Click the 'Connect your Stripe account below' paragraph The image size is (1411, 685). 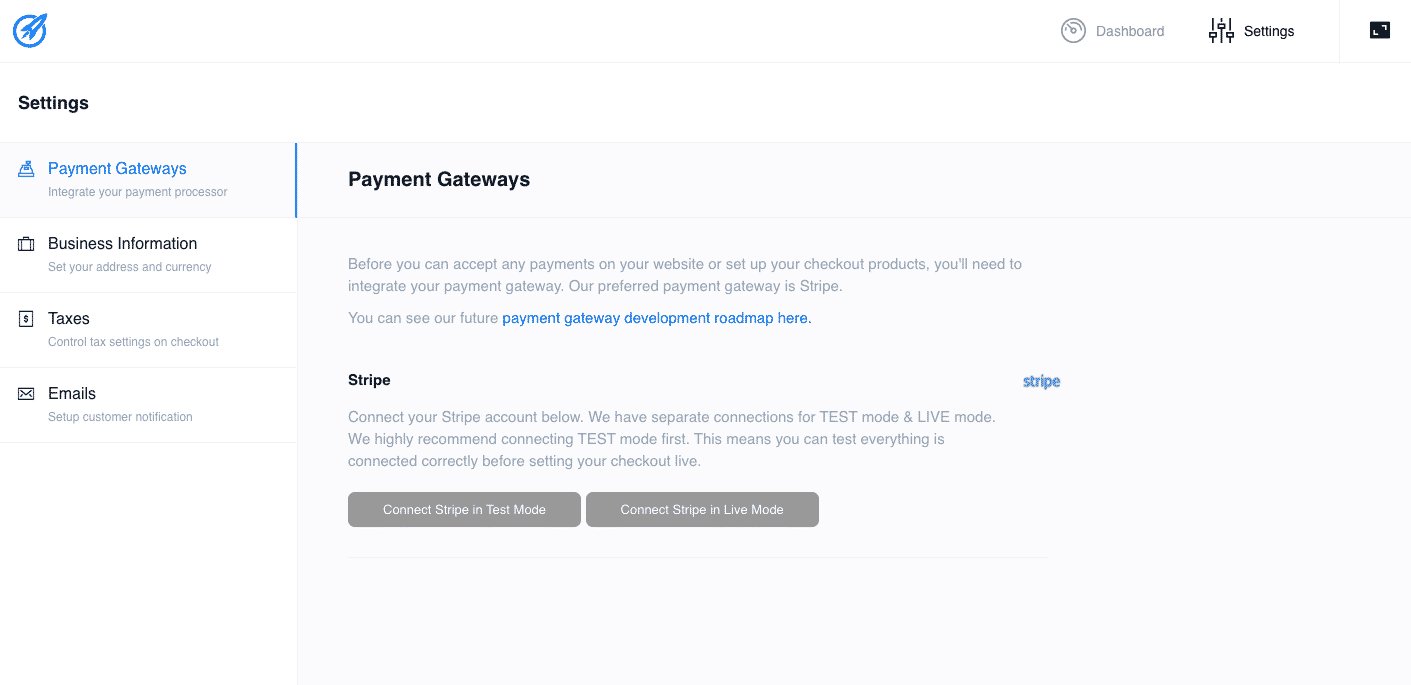point(672,438)
